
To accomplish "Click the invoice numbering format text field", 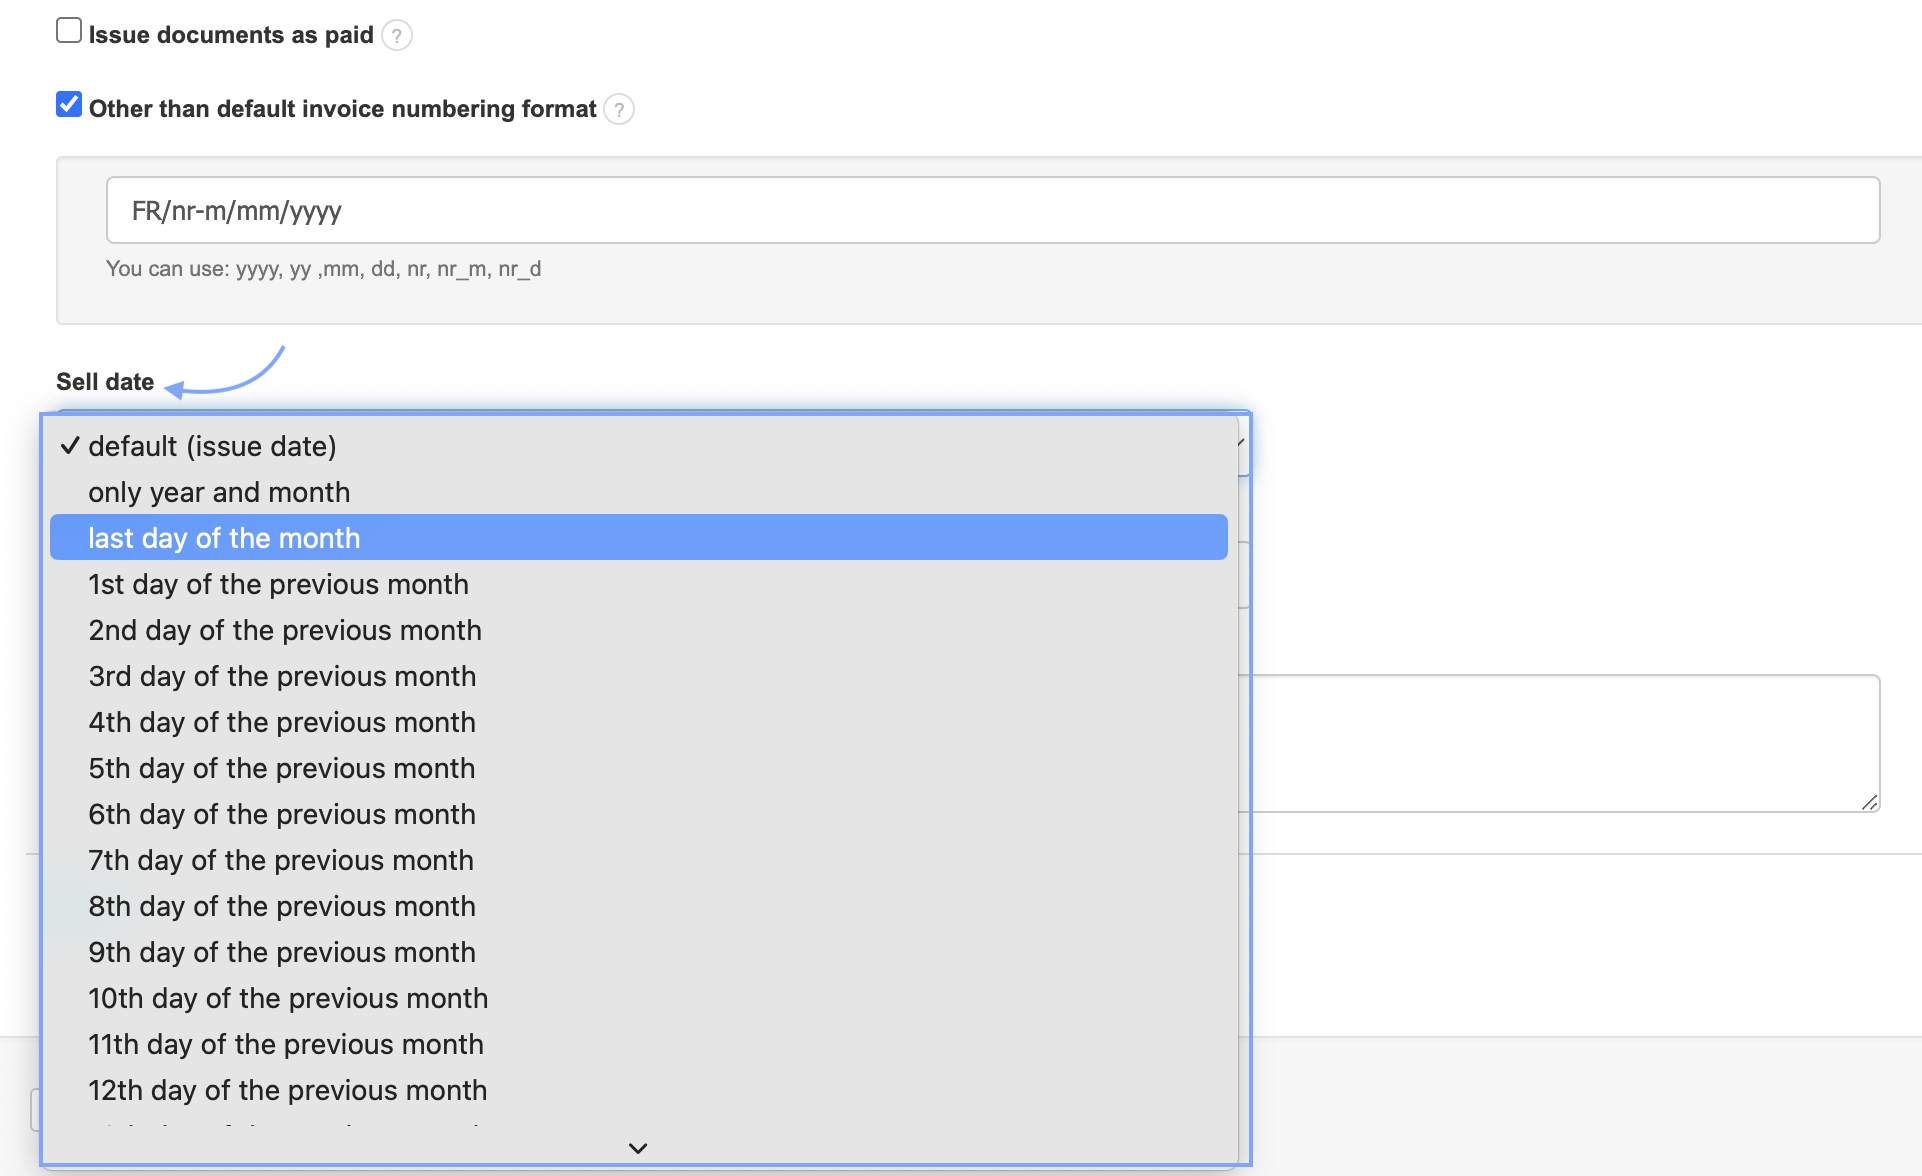I will tap(992, 210).
